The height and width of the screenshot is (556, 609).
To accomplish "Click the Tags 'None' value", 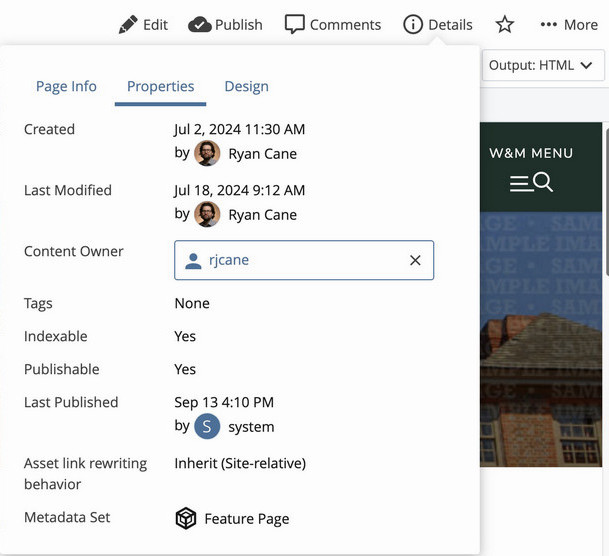I will point(192,303).
